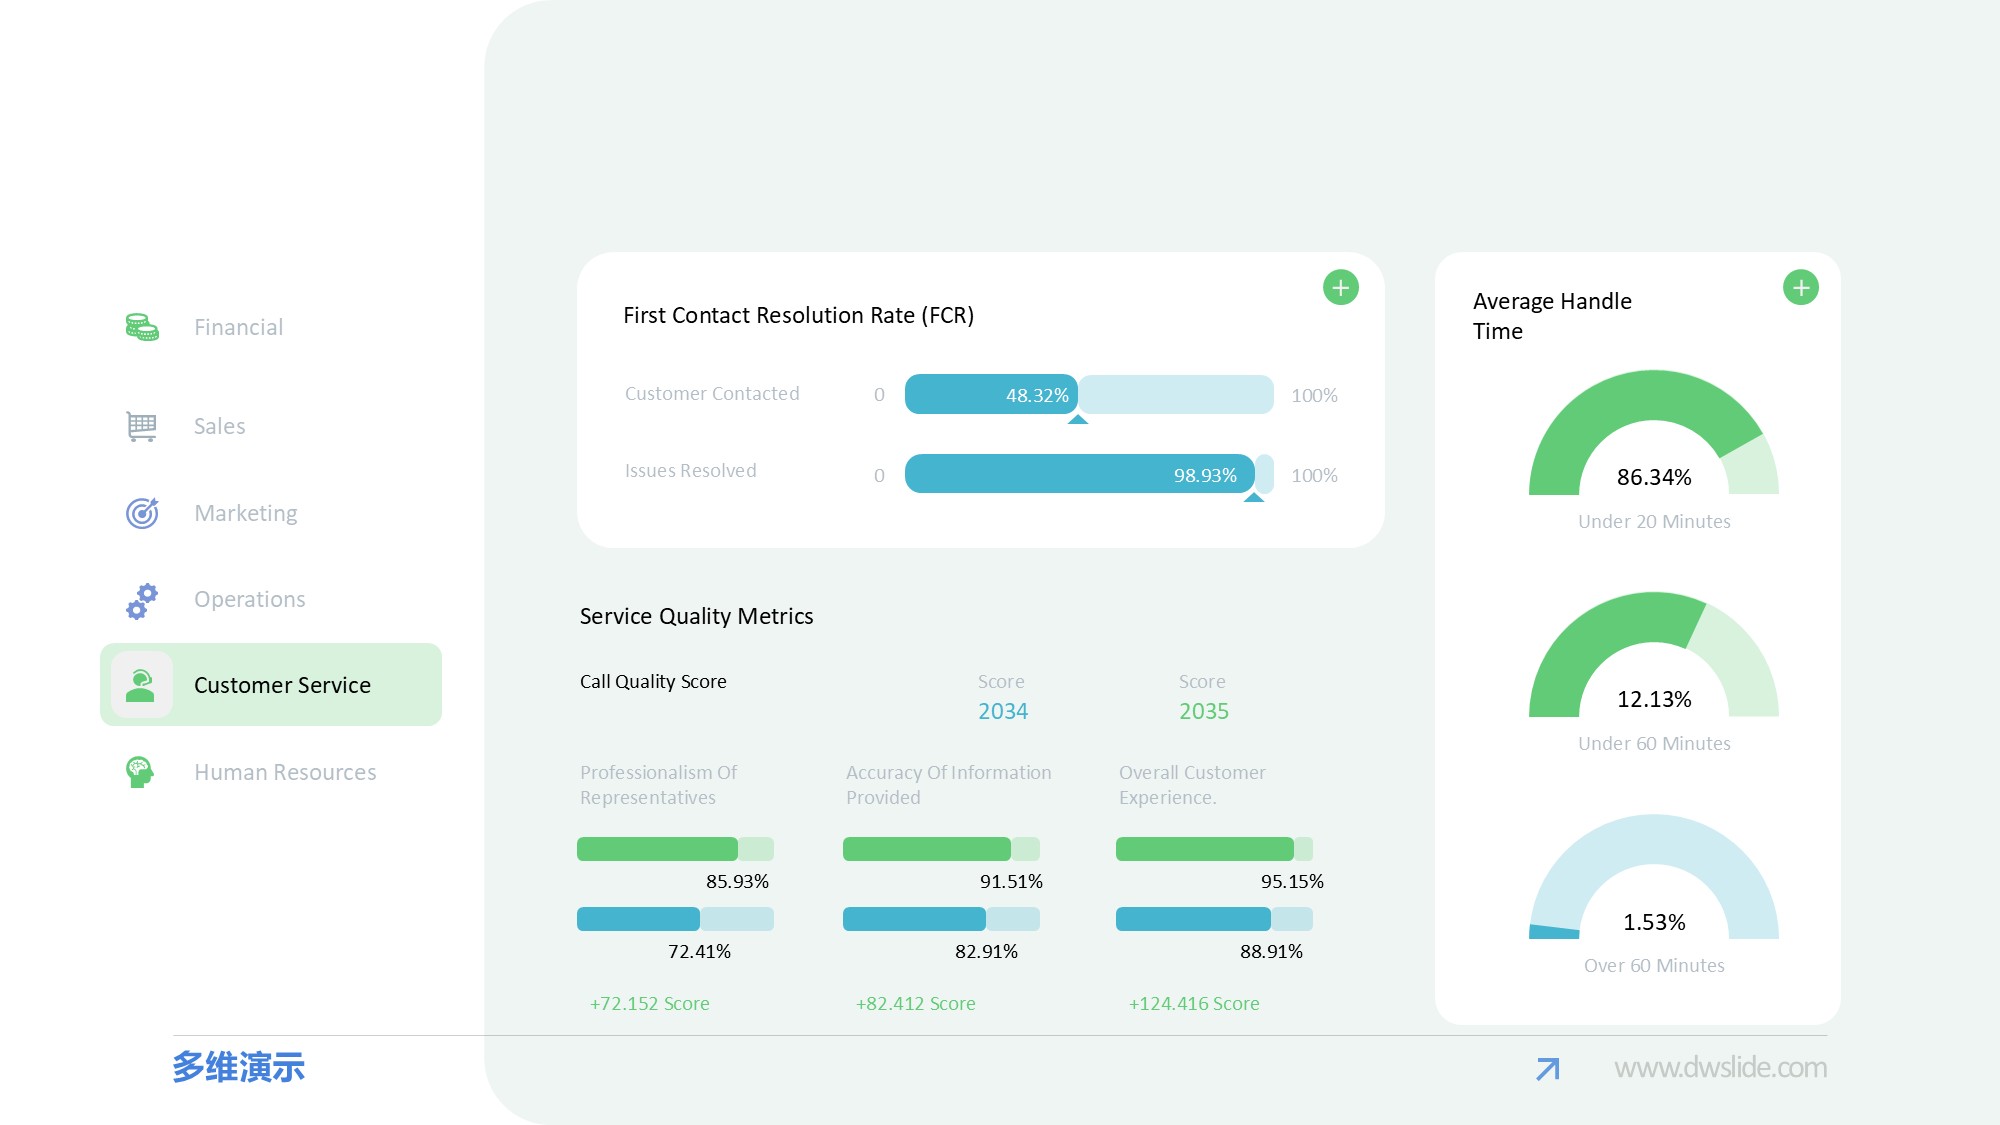2000x1125 pixels.
Task: Click the Human Resources head icon
Action: pos(139,772)
